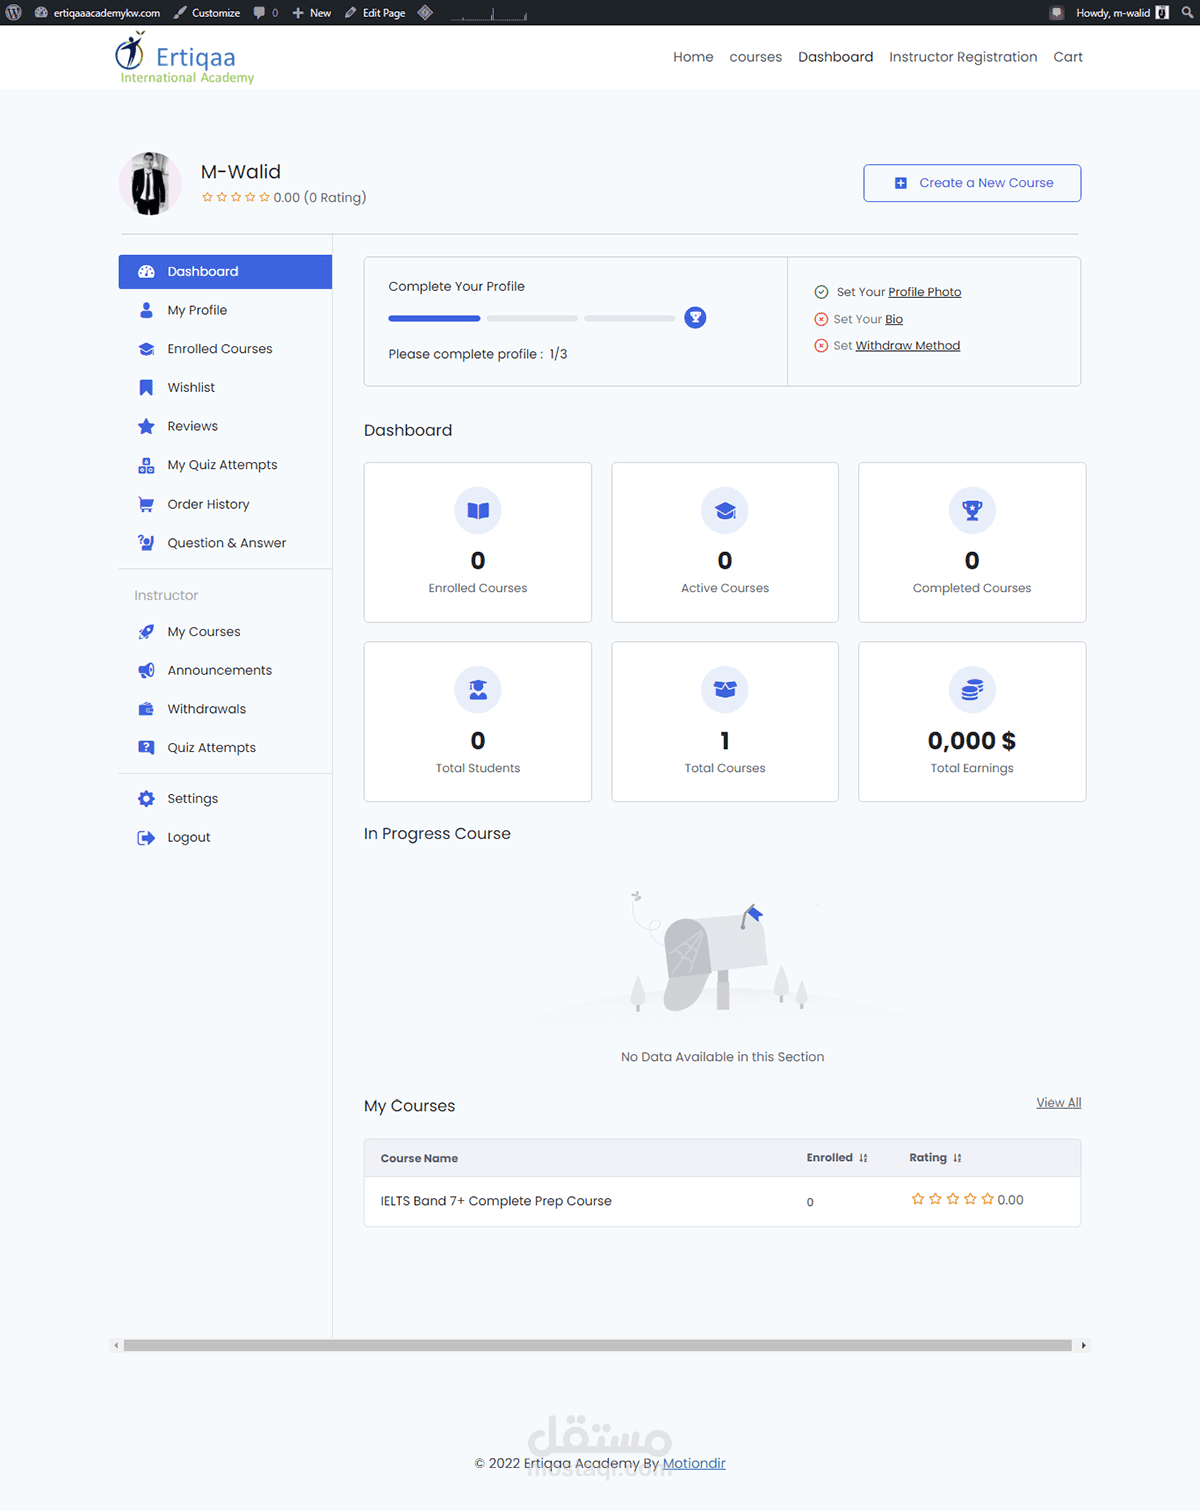Open the Motiondir footer link
Image resolution: width=1200 pixels, height=1511 pixels.
point(694,1463)
